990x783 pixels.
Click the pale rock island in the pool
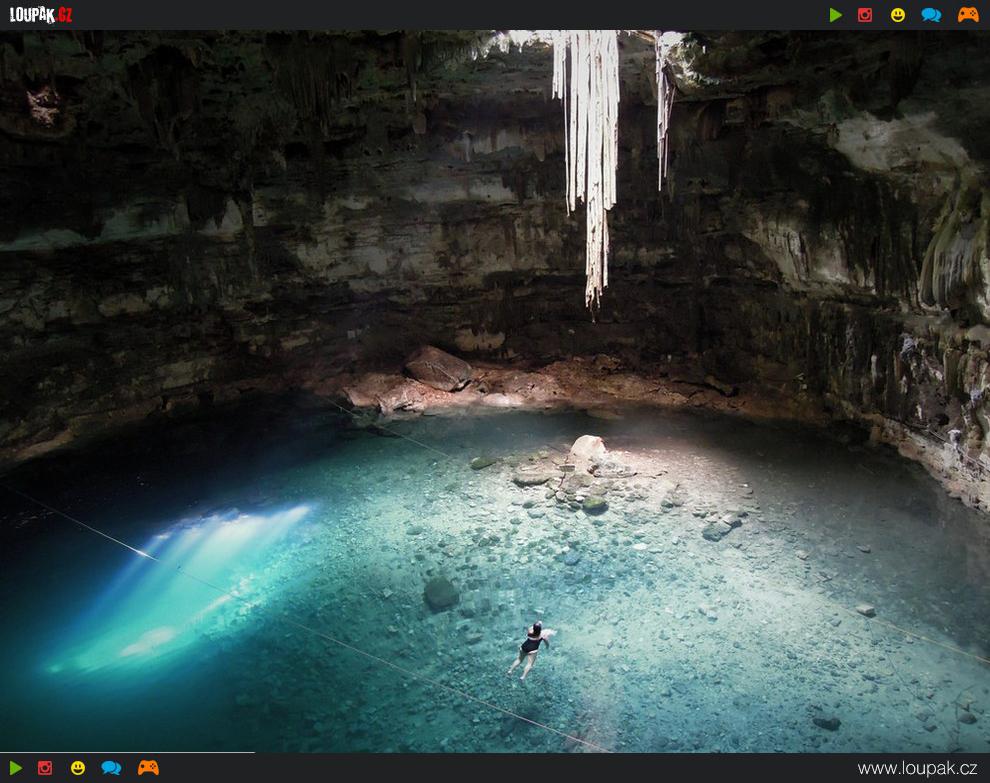click(x=586, y=453)
